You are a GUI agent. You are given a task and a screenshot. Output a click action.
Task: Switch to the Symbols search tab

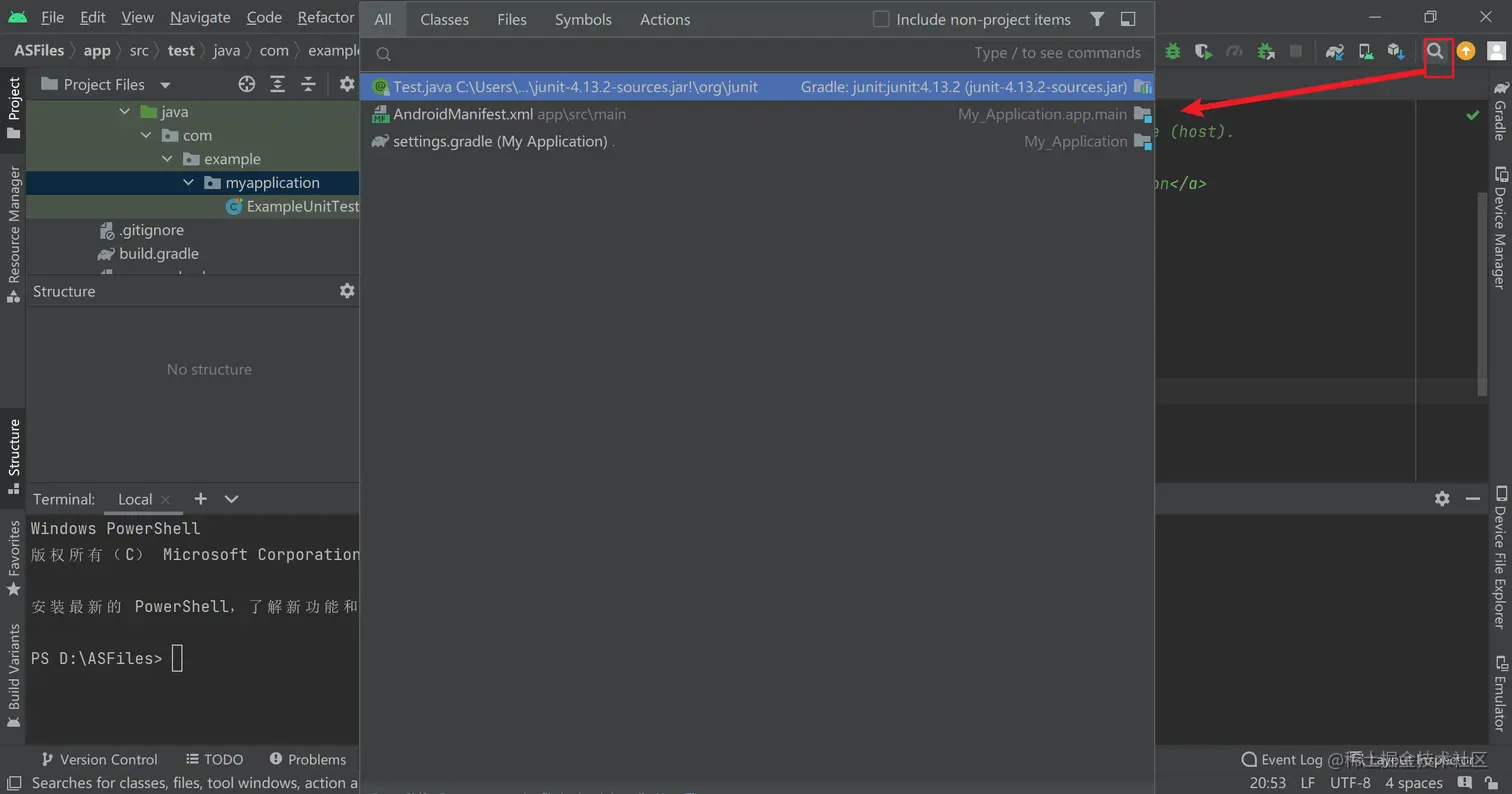click(x=583, y=19)
